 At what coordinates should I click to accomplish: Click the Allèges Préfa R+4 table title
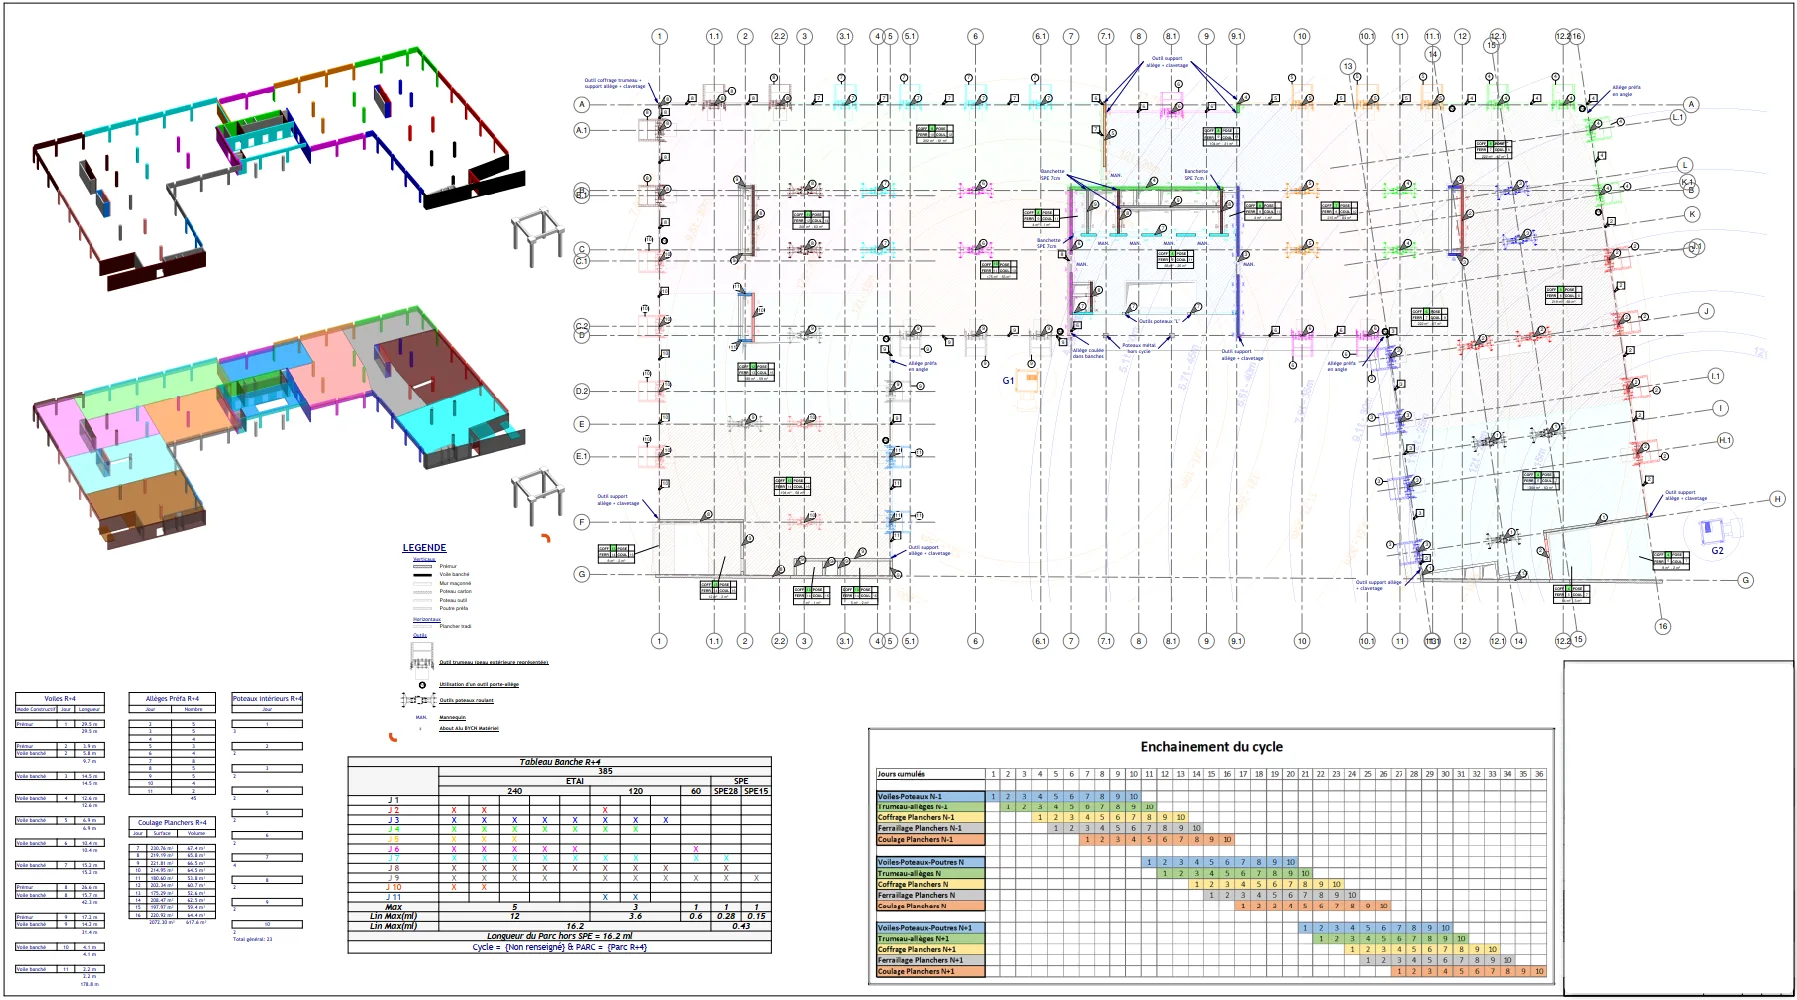point(172,699)
